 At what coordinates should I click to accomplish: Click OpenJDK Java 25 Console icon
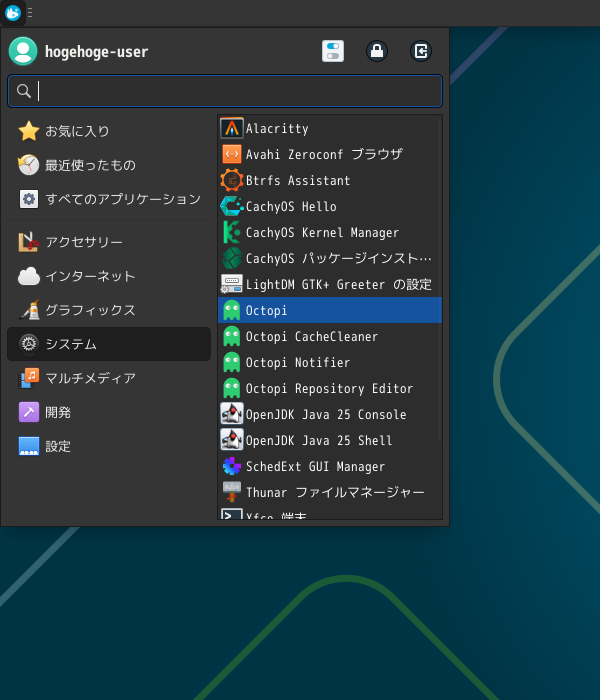232,414
